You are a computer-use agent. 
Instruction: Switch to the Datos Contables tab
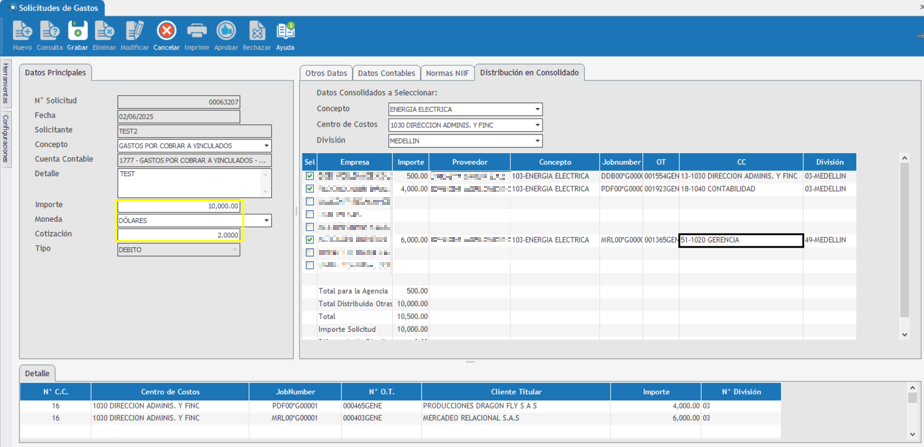[386, 73]
